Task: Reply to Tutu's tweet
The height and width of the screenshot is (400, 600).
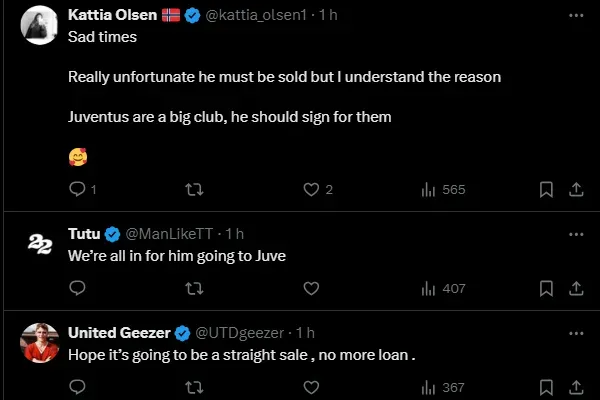Action: coord(77,288)
